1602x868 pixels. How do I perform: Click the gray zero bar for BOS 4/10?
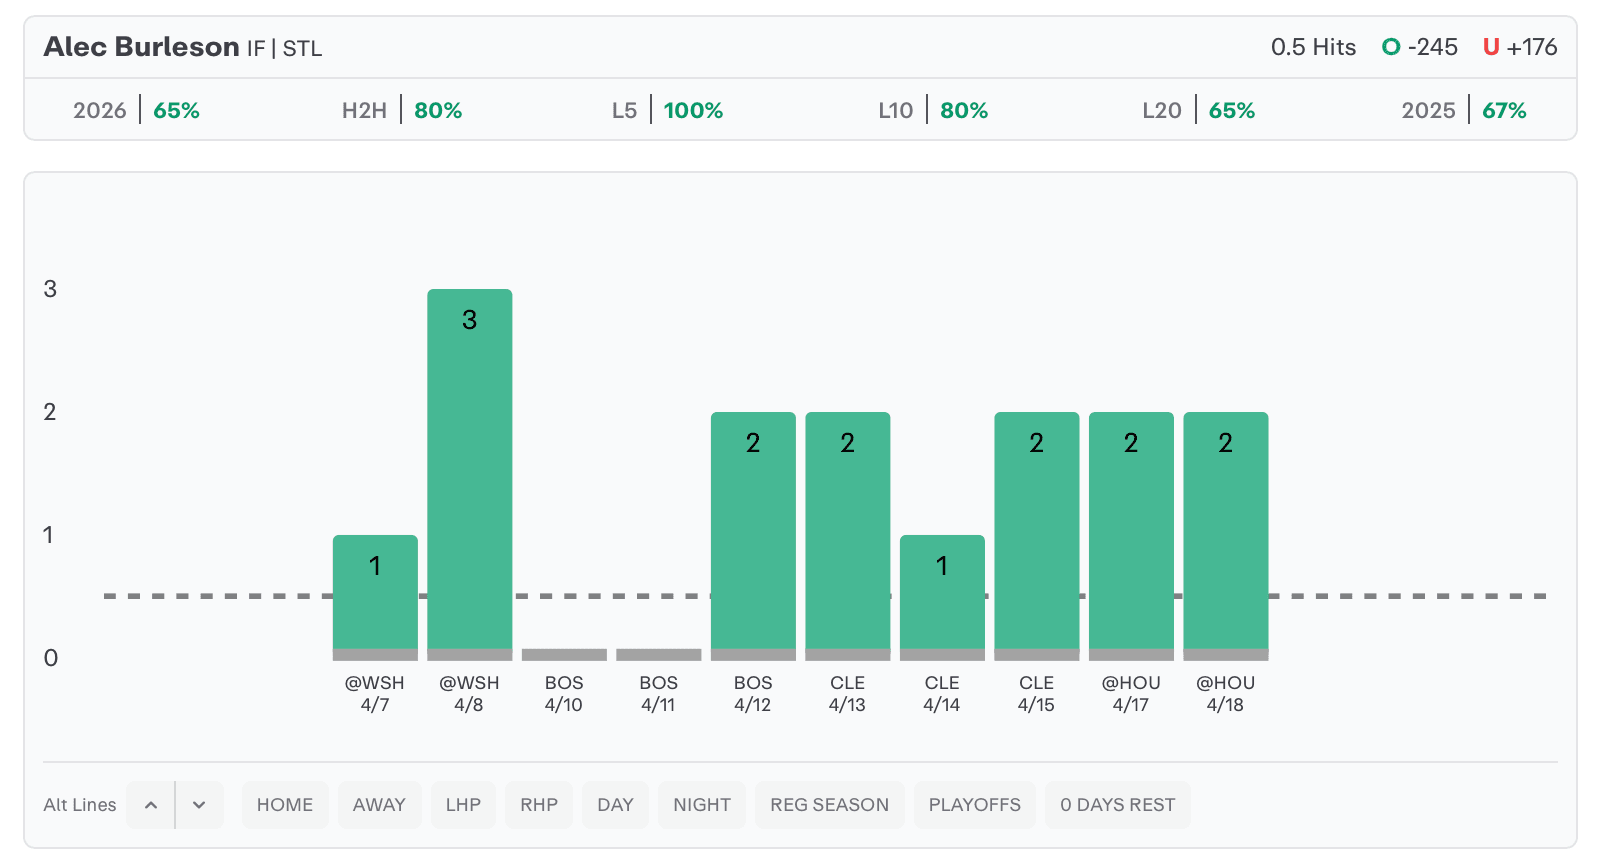coord(564,655)
